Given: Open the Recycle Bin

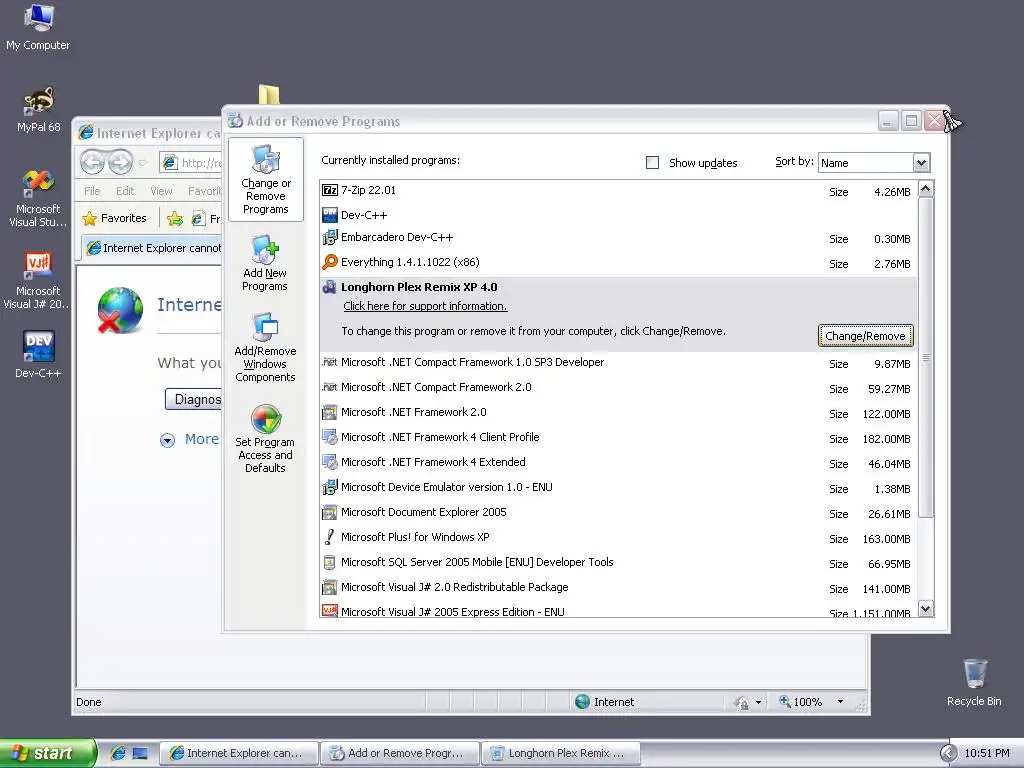Looking at the screenshot, I should (x=974, y=682).
